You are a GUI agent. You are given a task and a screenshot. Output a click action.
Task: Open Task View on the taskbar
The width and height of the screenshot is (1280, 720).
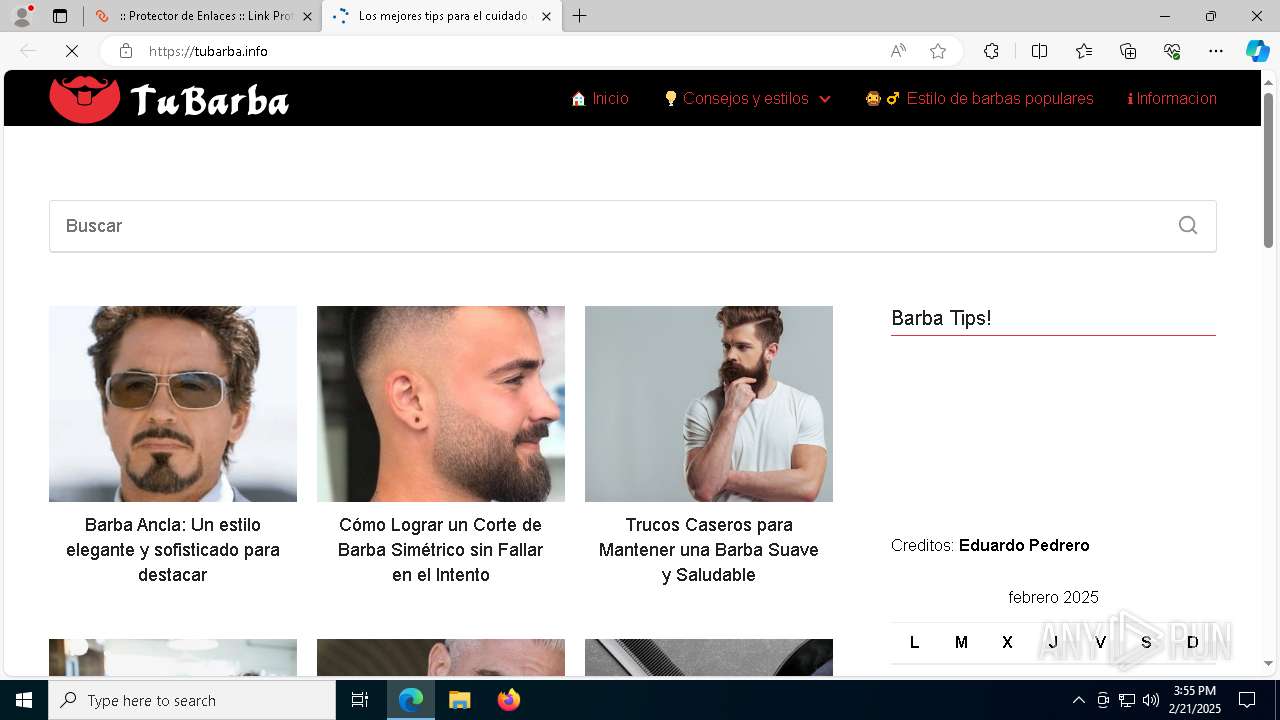pos(360,700)
